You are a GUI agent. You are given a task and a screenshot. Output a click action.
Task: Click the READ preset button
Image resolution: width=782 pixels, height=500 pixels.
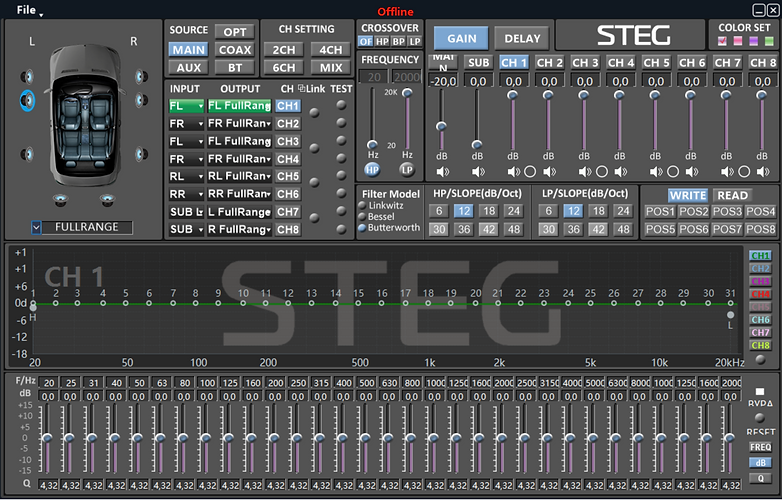[x=733, y=195]
